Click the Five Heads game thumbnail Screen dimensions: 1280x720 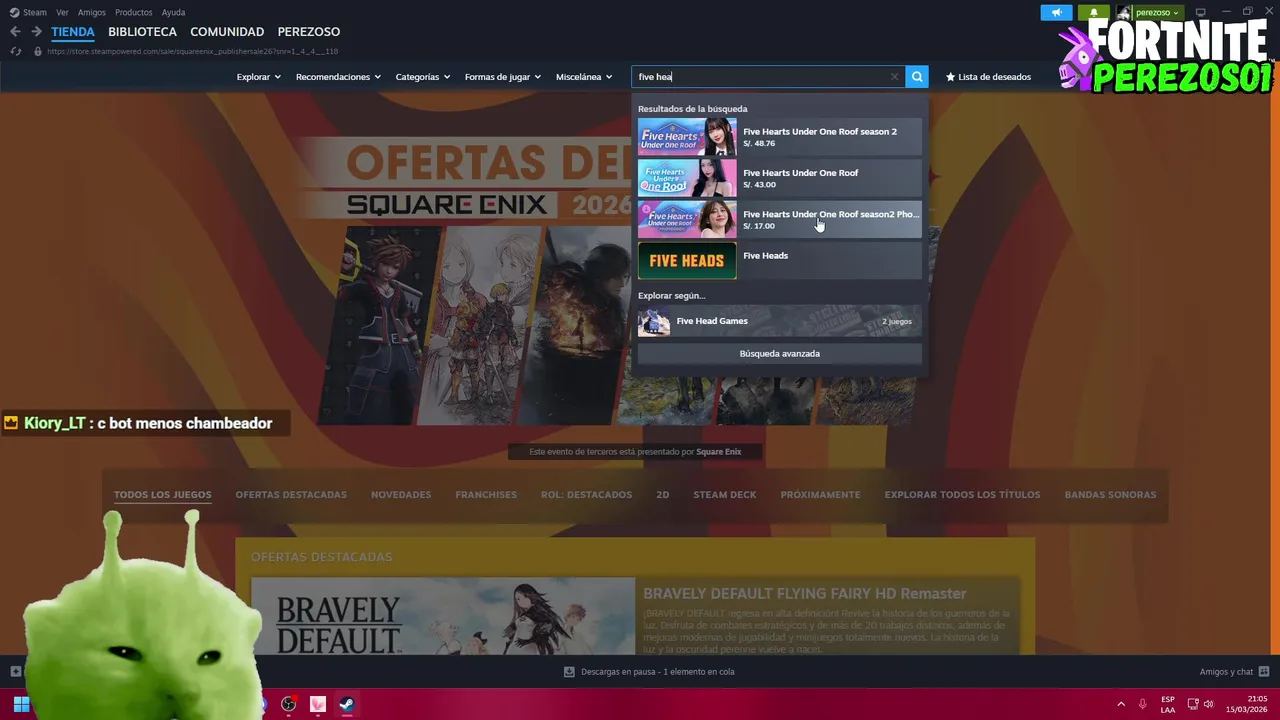pyautogui.click(x=687, y=260)
